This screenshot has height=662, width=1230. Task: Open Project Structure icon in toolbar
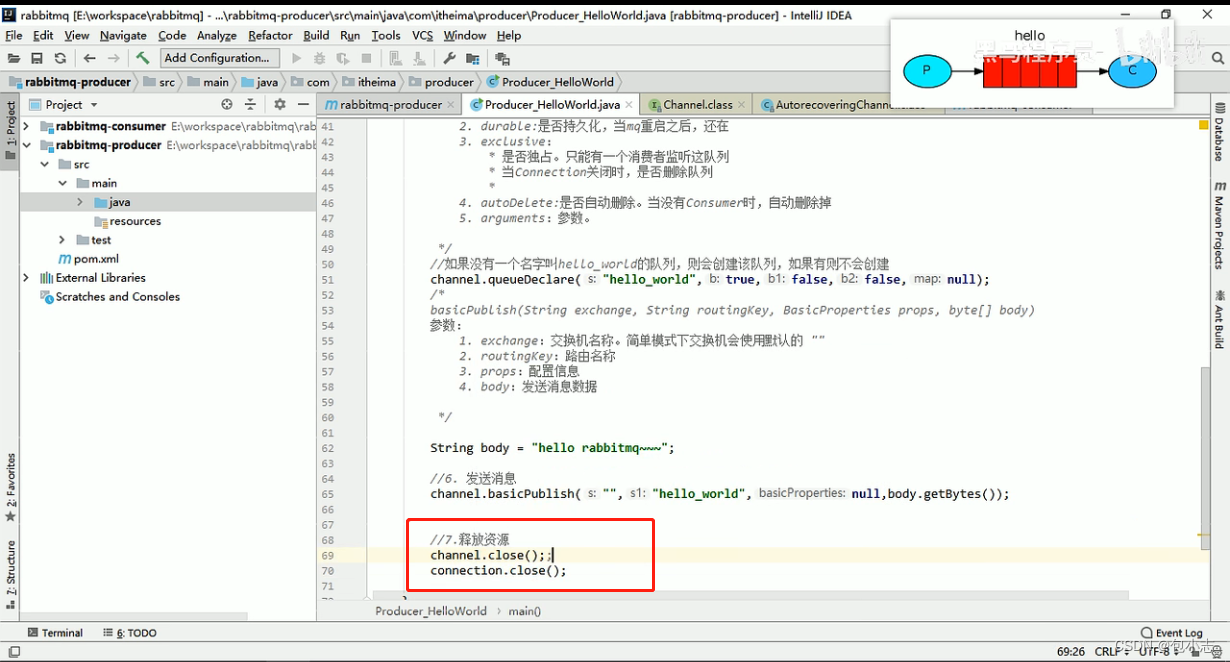point(473,59)
